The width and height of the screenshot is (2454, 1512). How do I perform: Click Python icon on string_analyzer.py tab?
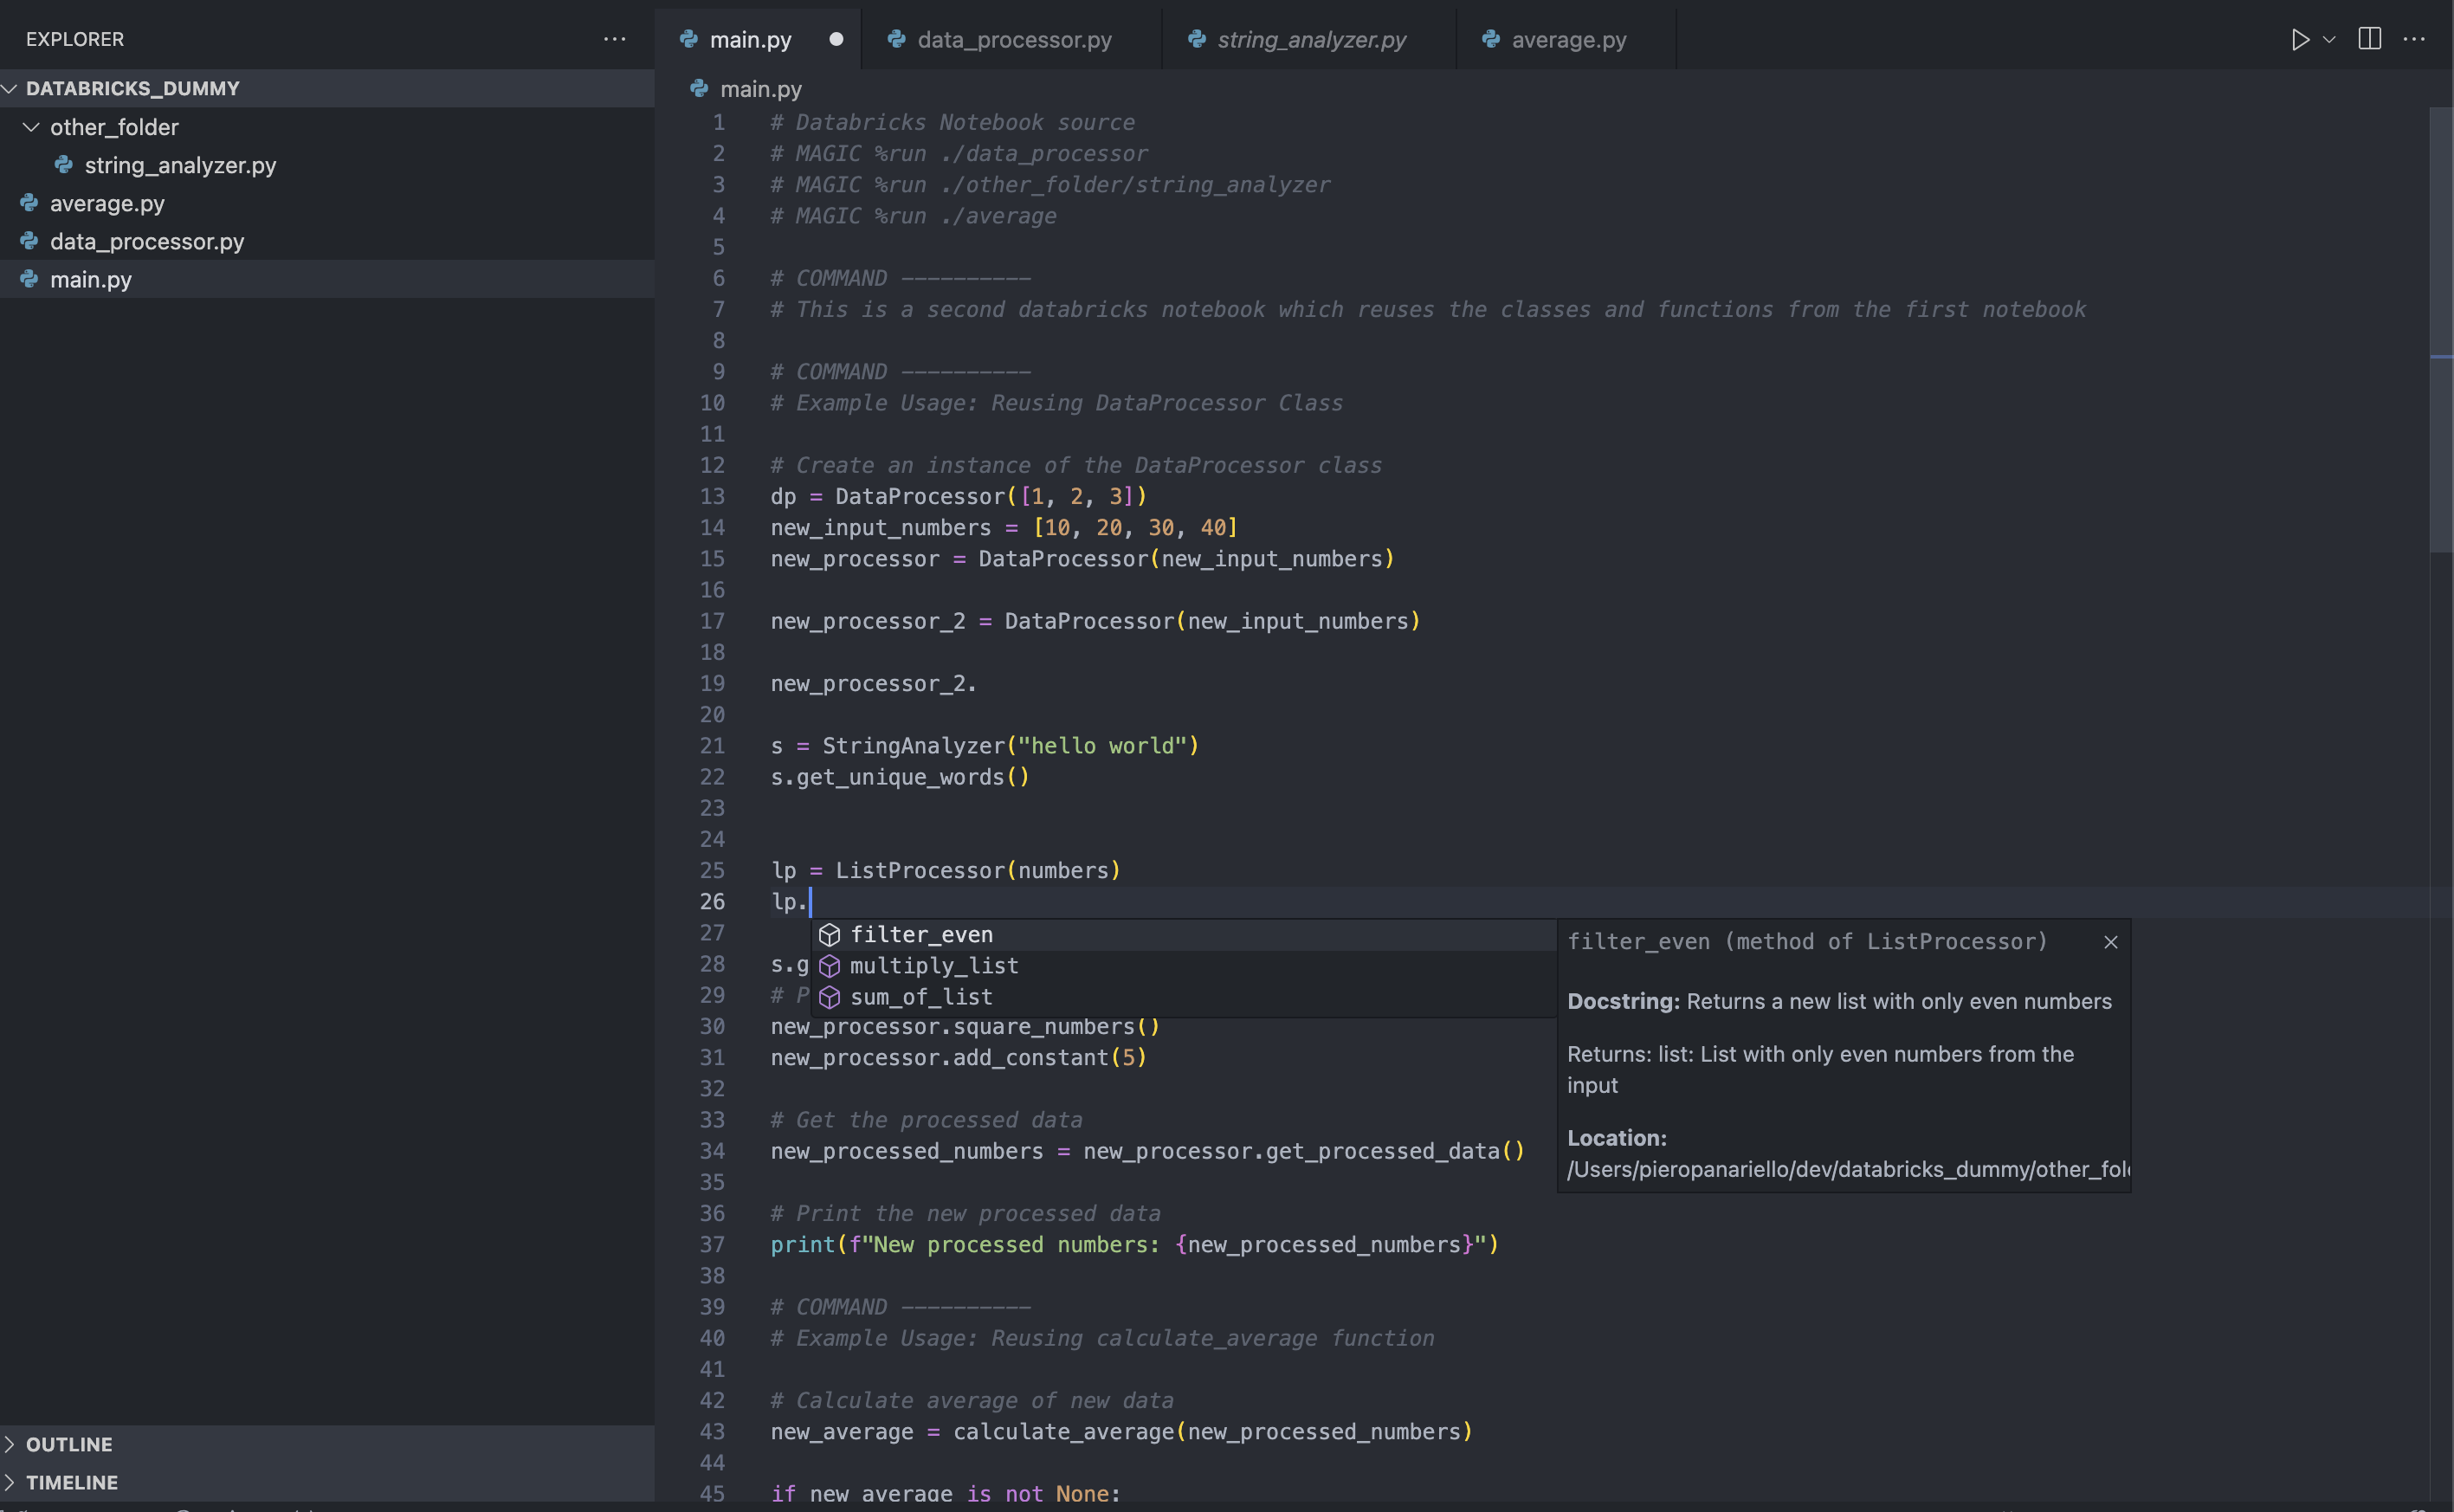coord(1195,39)
